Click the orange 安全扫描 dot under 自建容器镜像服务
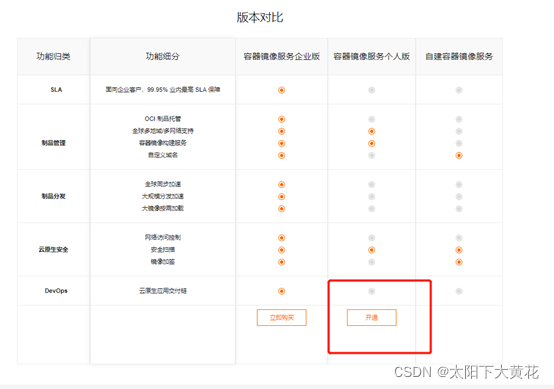Screen dimensions: 554x389 click(459, 250)
